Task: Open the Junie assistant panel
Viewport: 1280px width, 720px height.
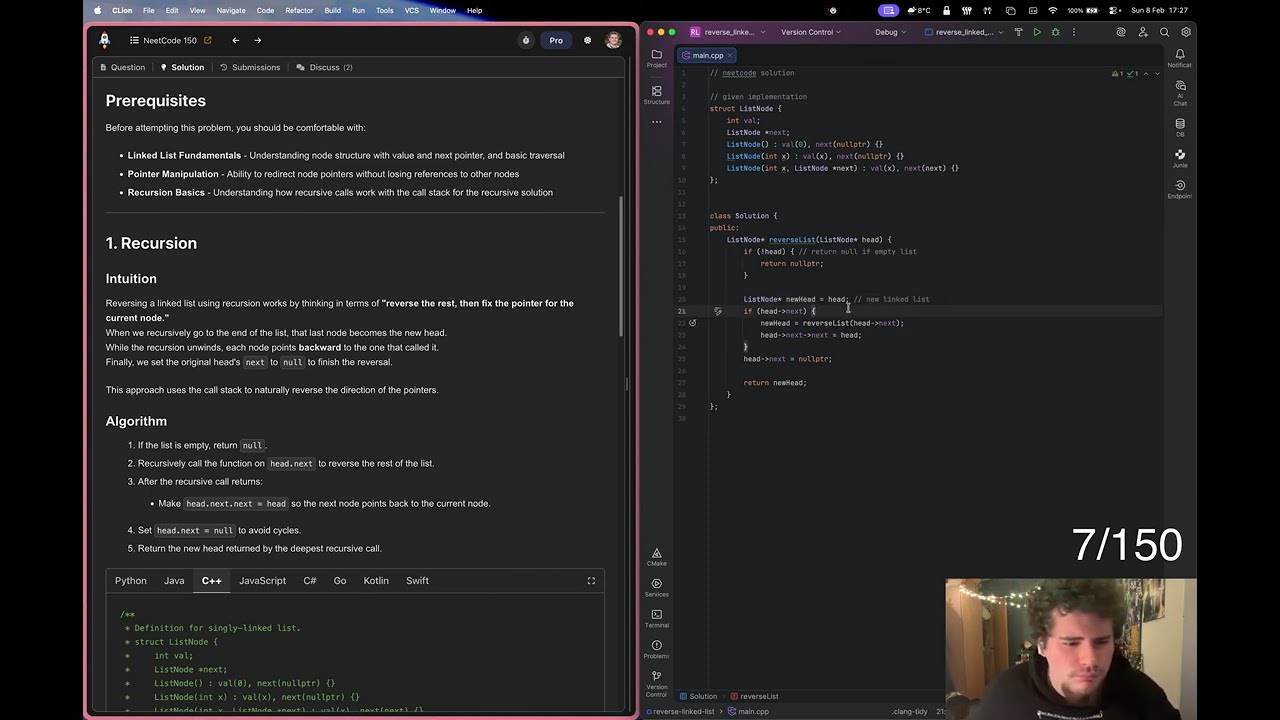Action: [x=1180, y=158]
